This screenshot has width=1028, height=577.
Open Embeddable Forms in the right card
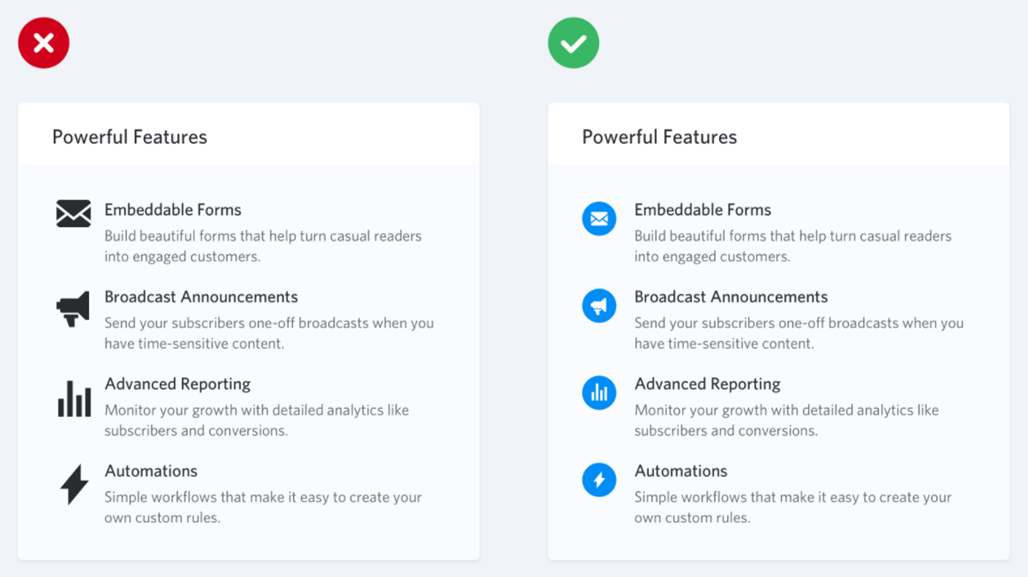tap(702, 210)
